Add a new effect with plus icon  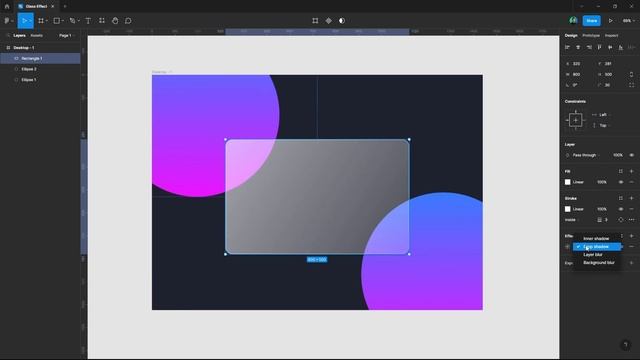point(631,236)
